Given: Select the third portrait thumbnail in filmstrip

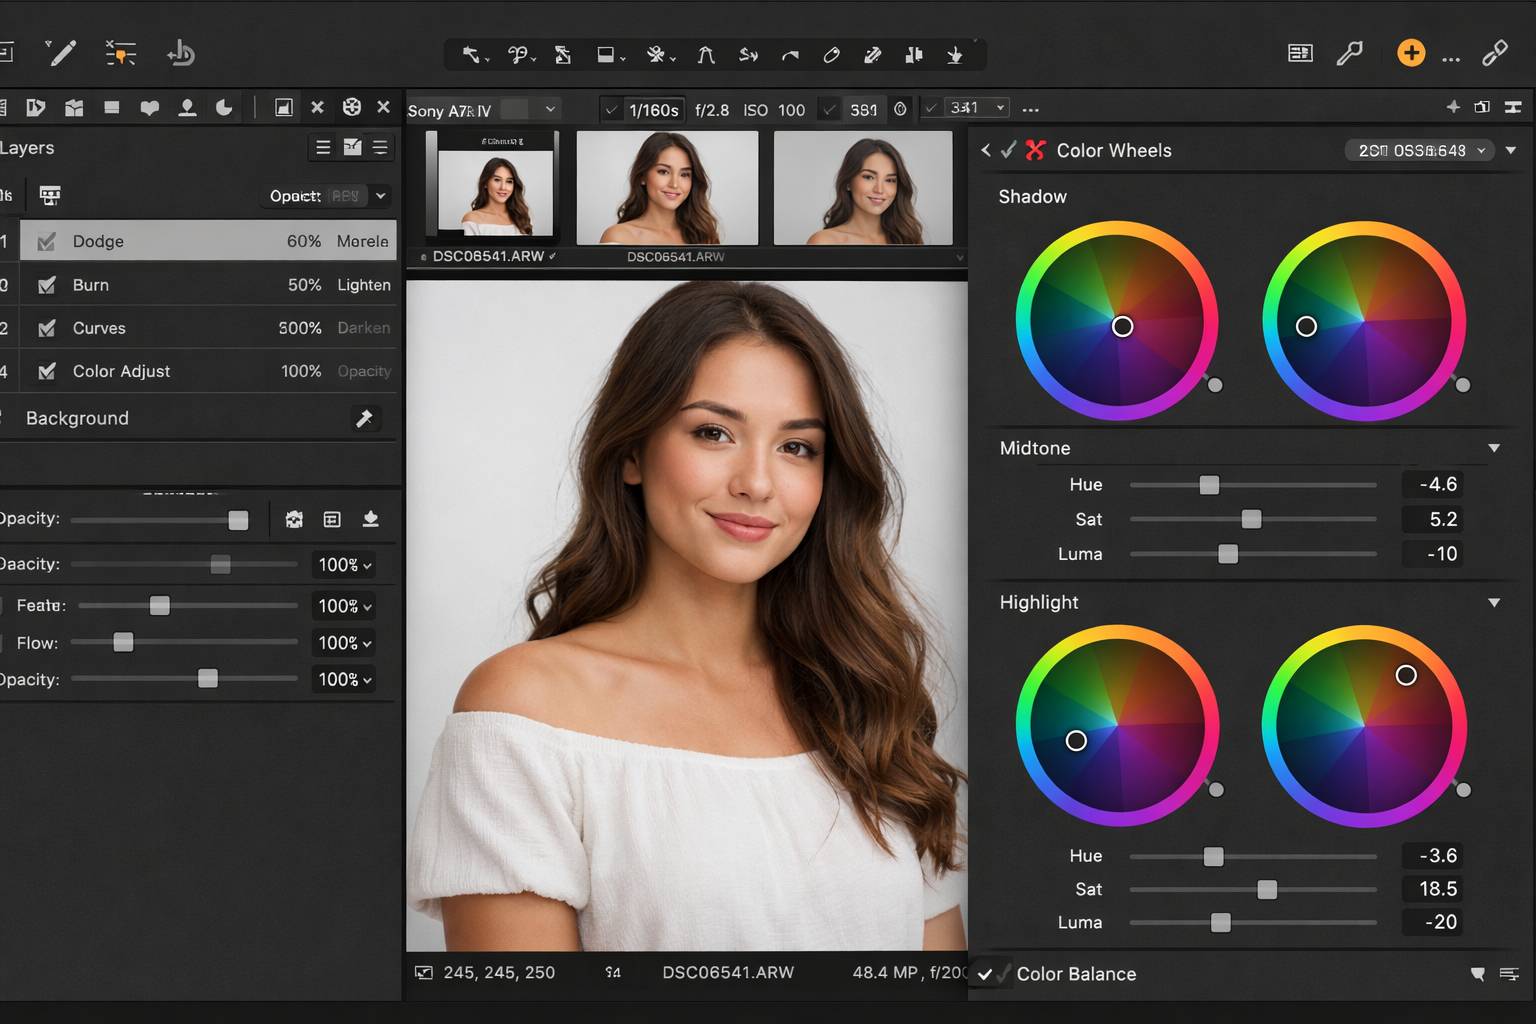Looking at the screenshot, I should click(863, 188).
